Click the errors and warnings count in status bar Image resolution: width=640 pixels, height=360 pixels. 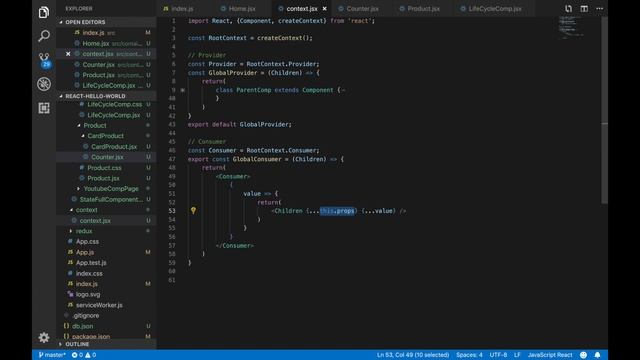[84, 355]
